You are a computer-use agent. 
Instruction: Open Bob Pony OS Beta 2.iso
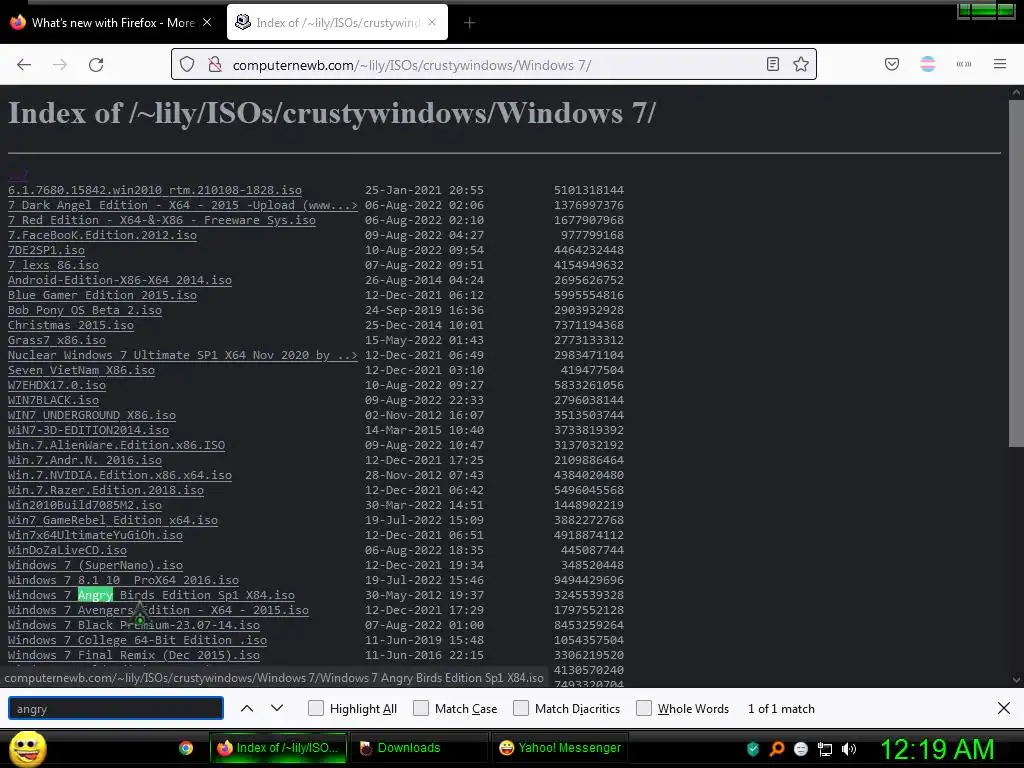click(85, 310)
